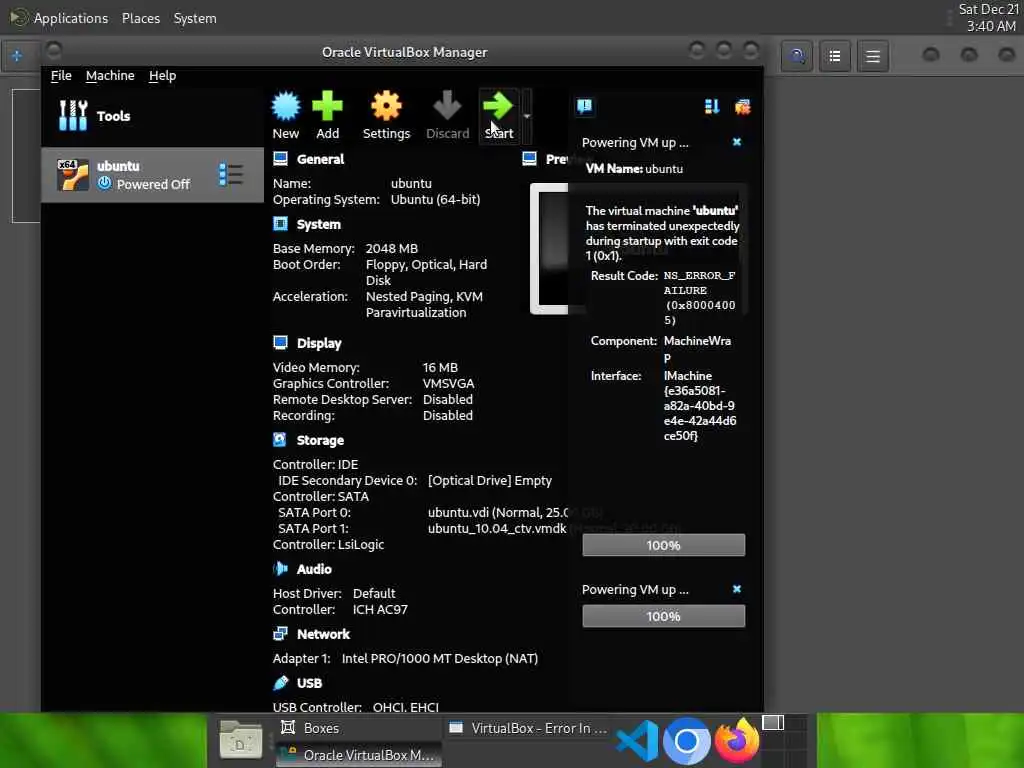Click the plus button in background window
The width and height of the screenshot is (1024, 768).
17,56
